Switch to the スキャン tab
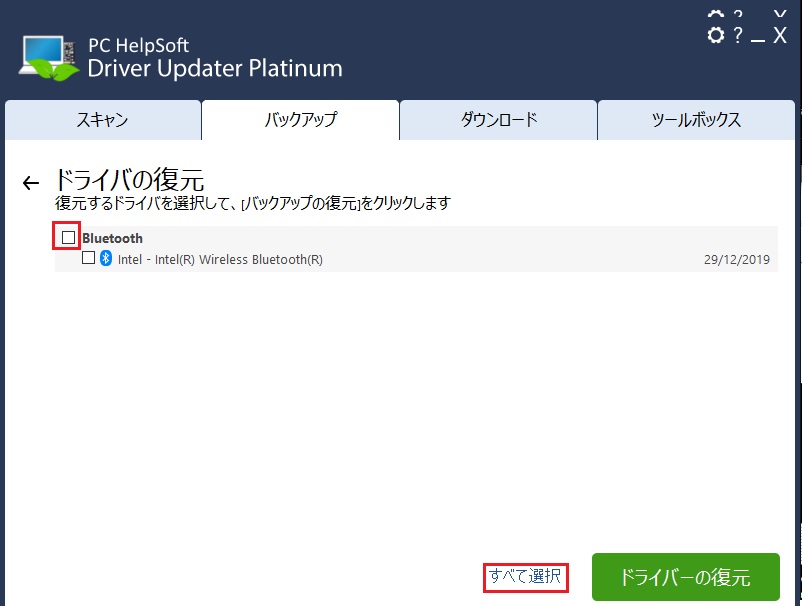The width and height of the screenshot is (802, 606). coord(103,120)
